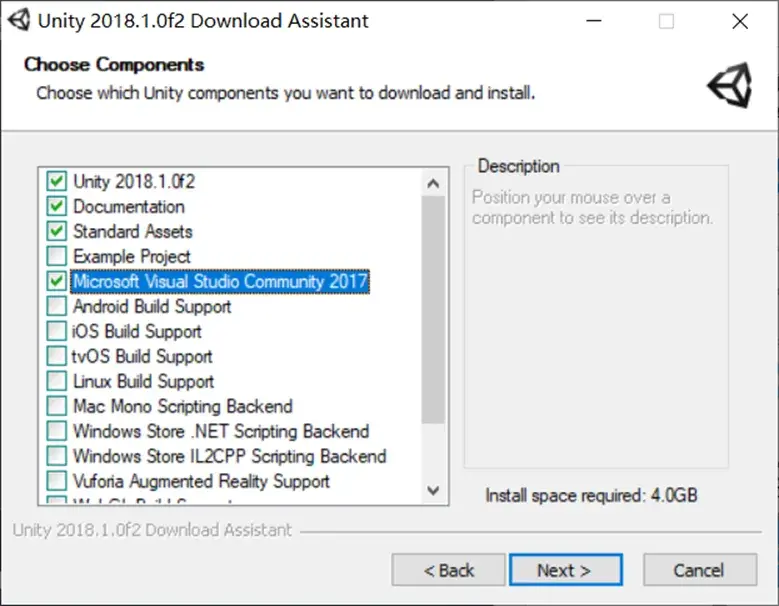
Task: Tick Windows Store IL2CPP Scripting Backend
Action: click(x=56, y=455)
